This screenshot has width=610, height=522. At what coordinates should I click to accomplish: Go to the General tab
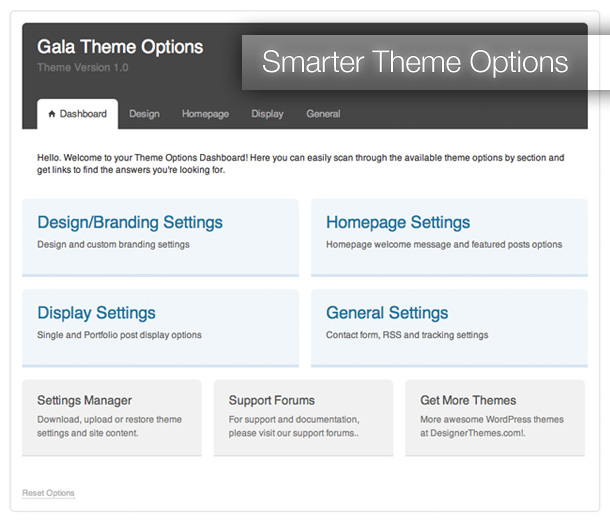click(x=323, y=114)
